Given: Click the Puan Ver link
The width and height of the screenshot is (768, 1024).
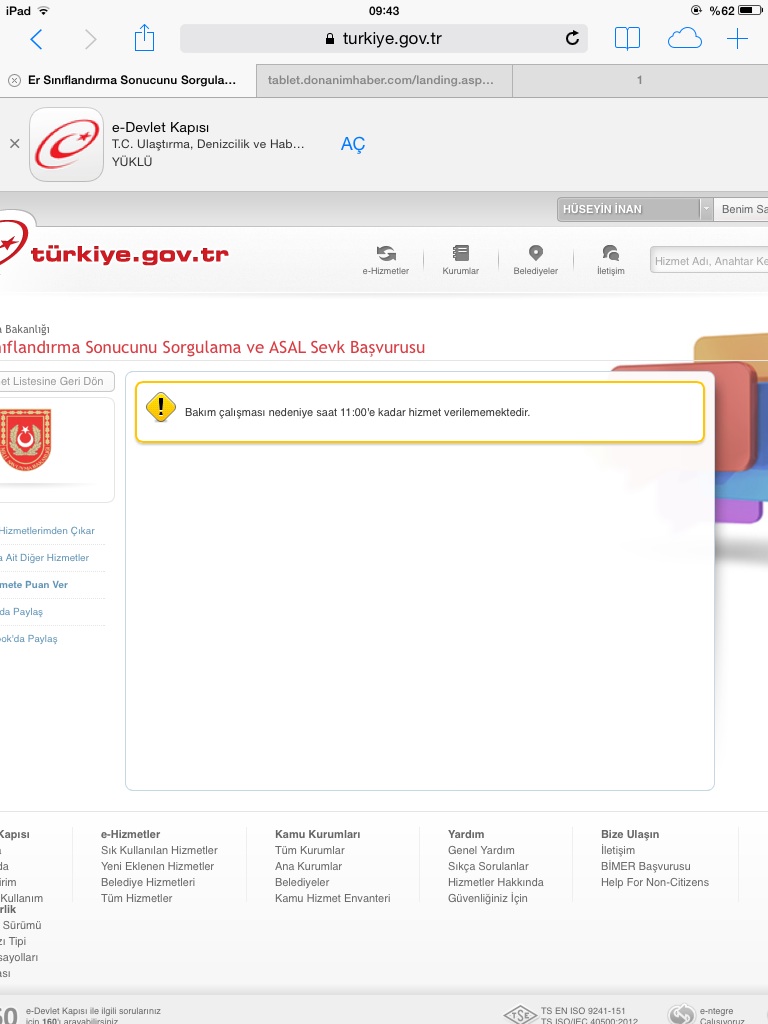Looking at the screenshot, I should click(34, 584).
